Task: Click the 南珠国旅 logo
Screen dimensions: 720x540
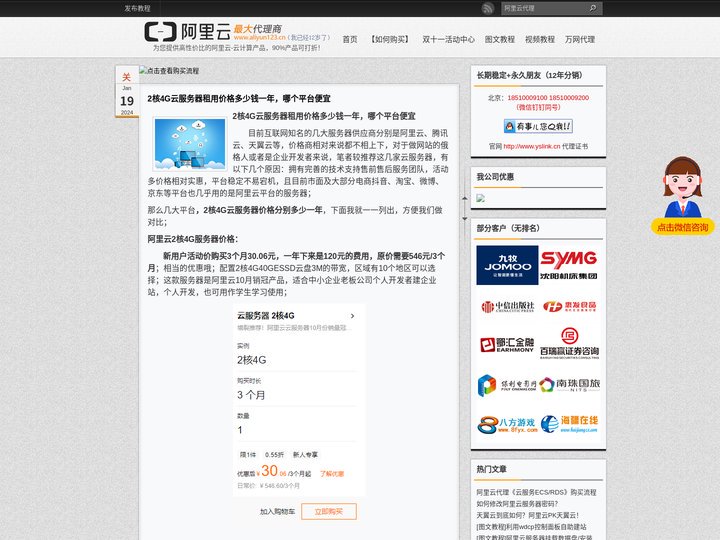Action: (x=569, y=384)
